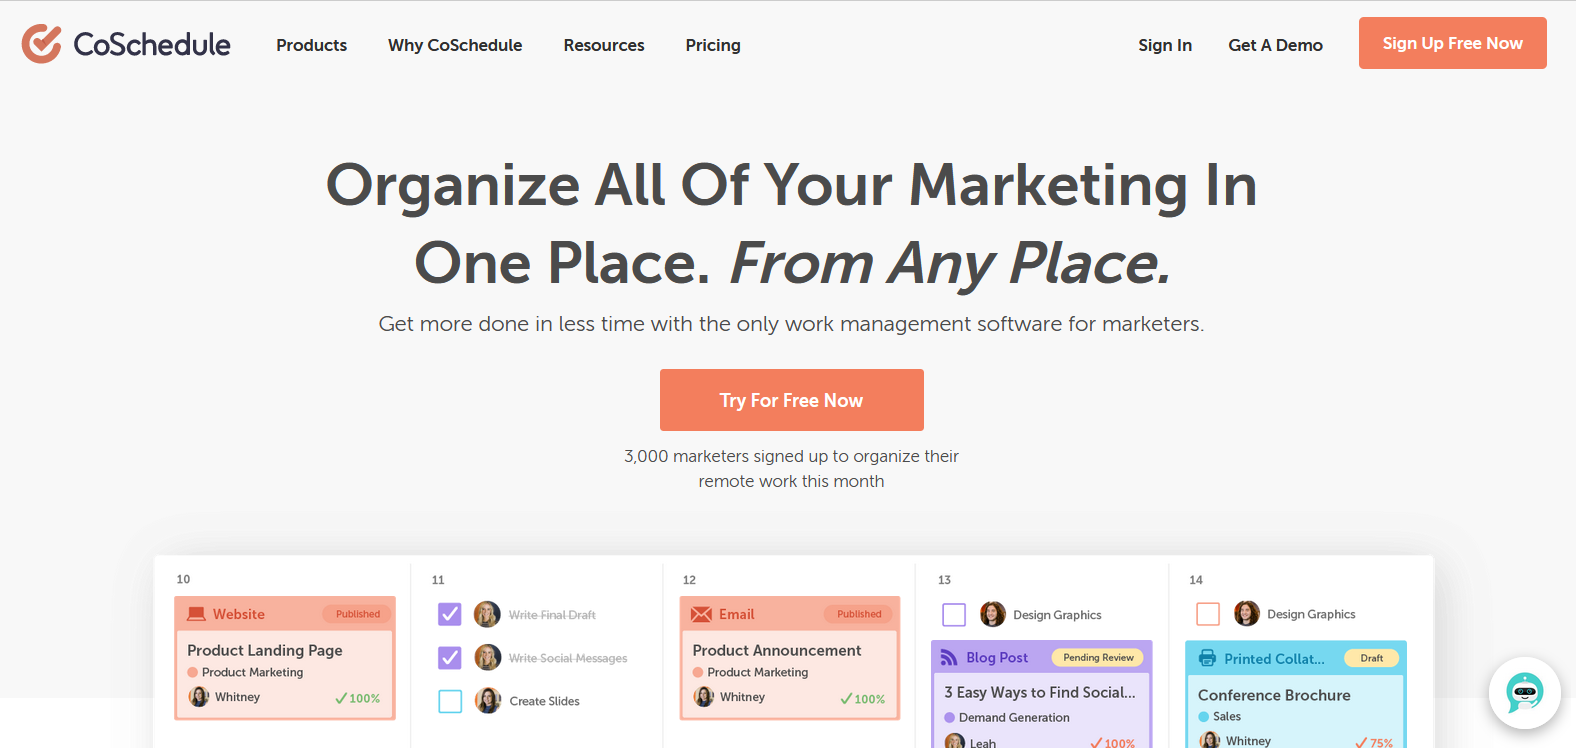Click the printer icon on Printed Collateral card

(1207, 658)
